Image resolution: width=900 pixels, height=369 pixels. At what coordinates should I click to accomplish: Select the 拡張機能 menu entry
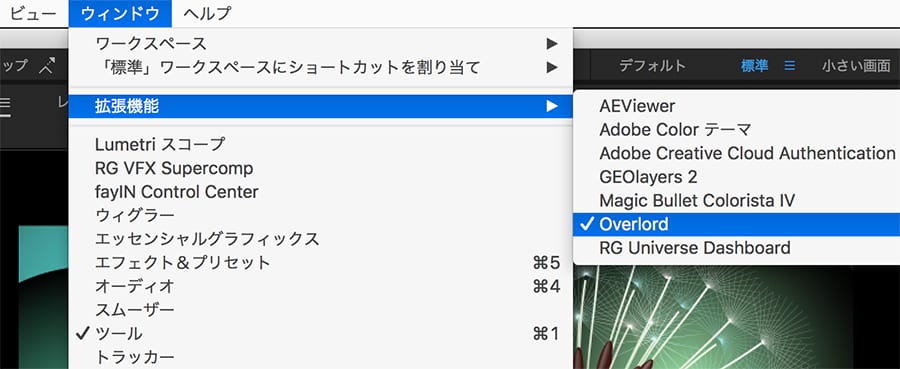320,106
